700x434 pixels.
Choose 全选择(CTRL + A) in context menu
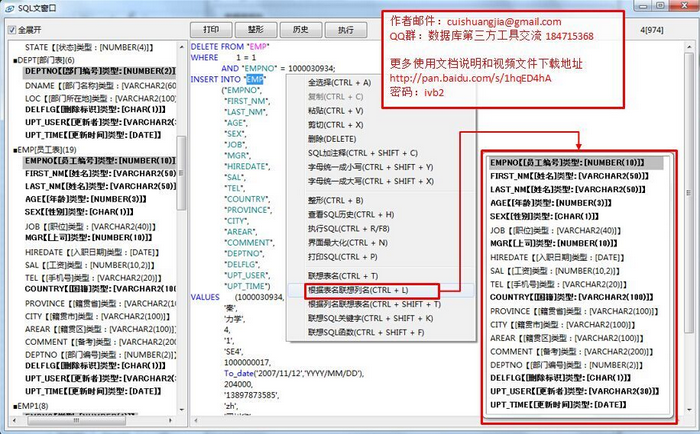[x=339, y=83]
